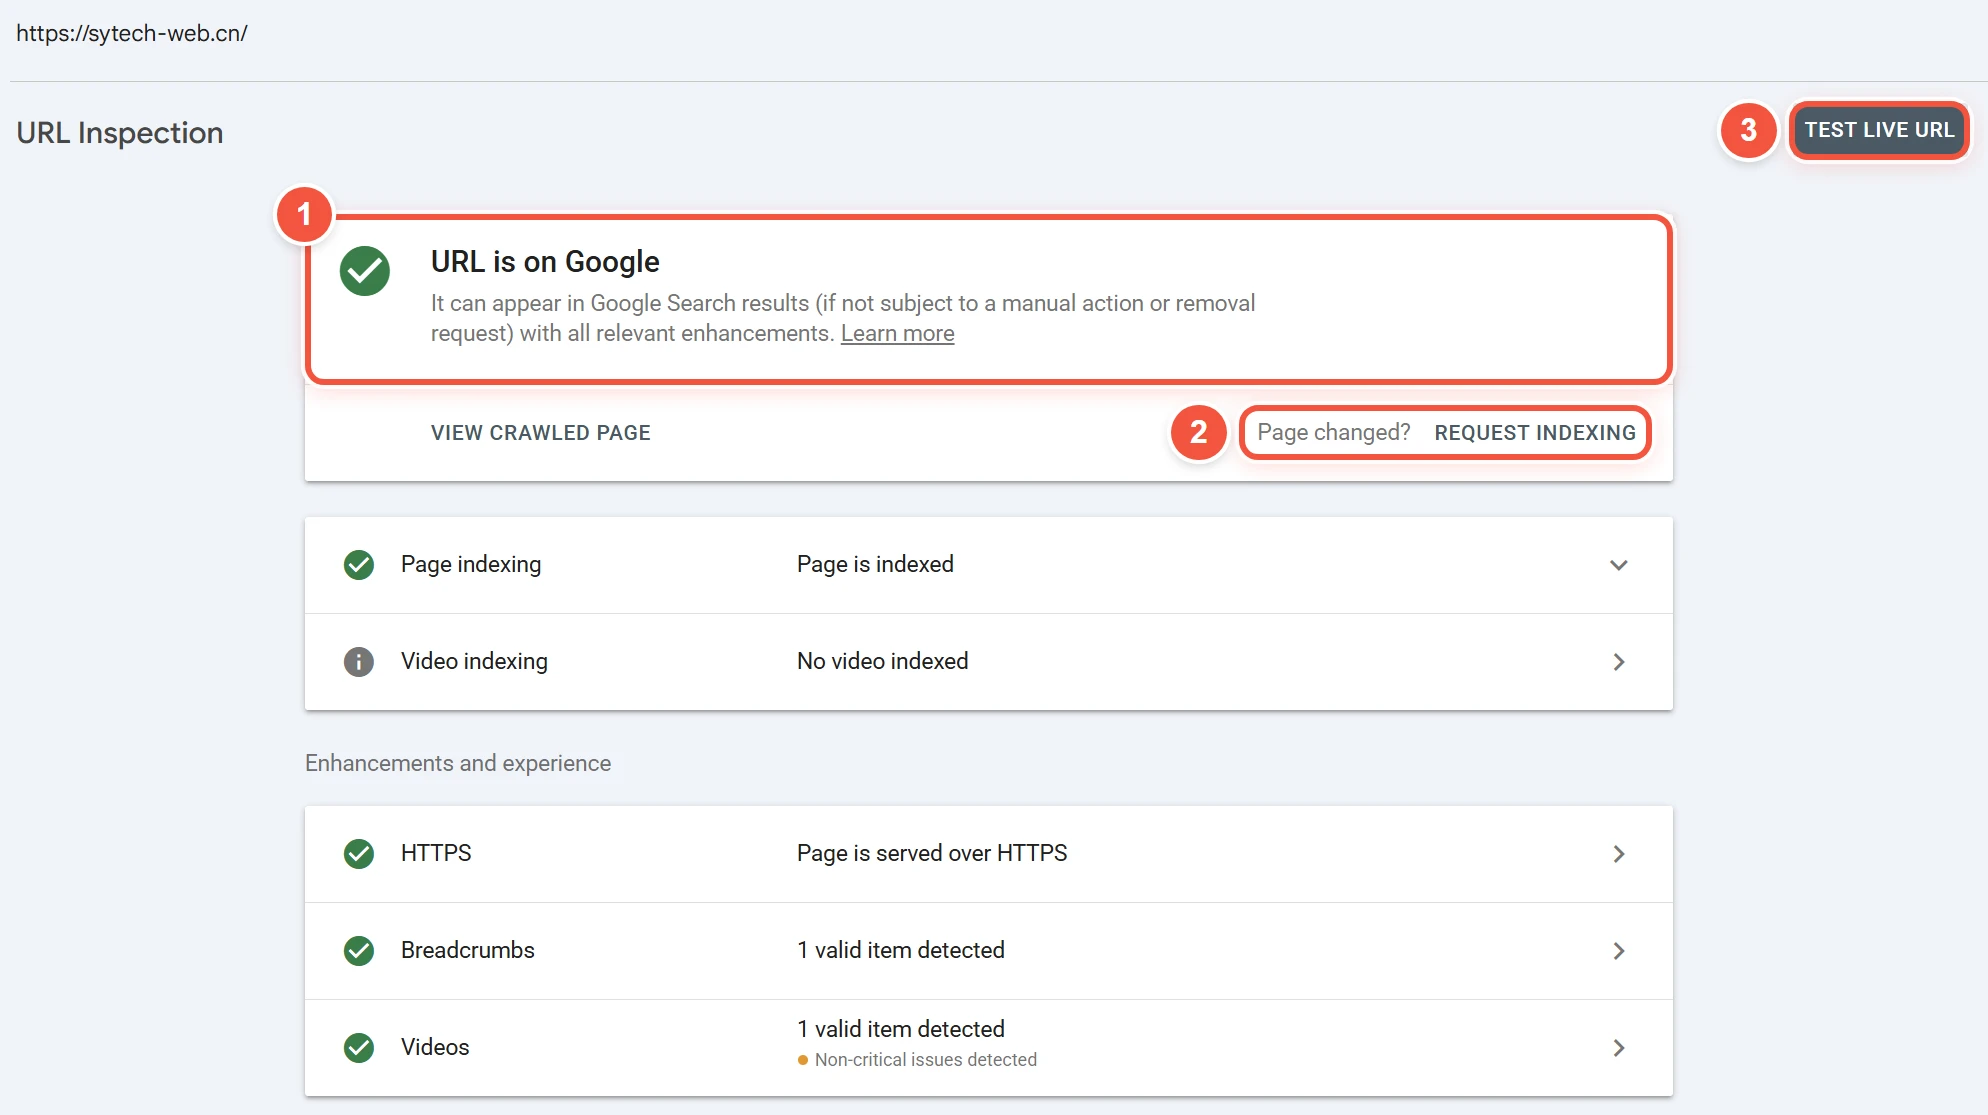
Task: Click the URL Inspection heading
Action: (120, 133)
